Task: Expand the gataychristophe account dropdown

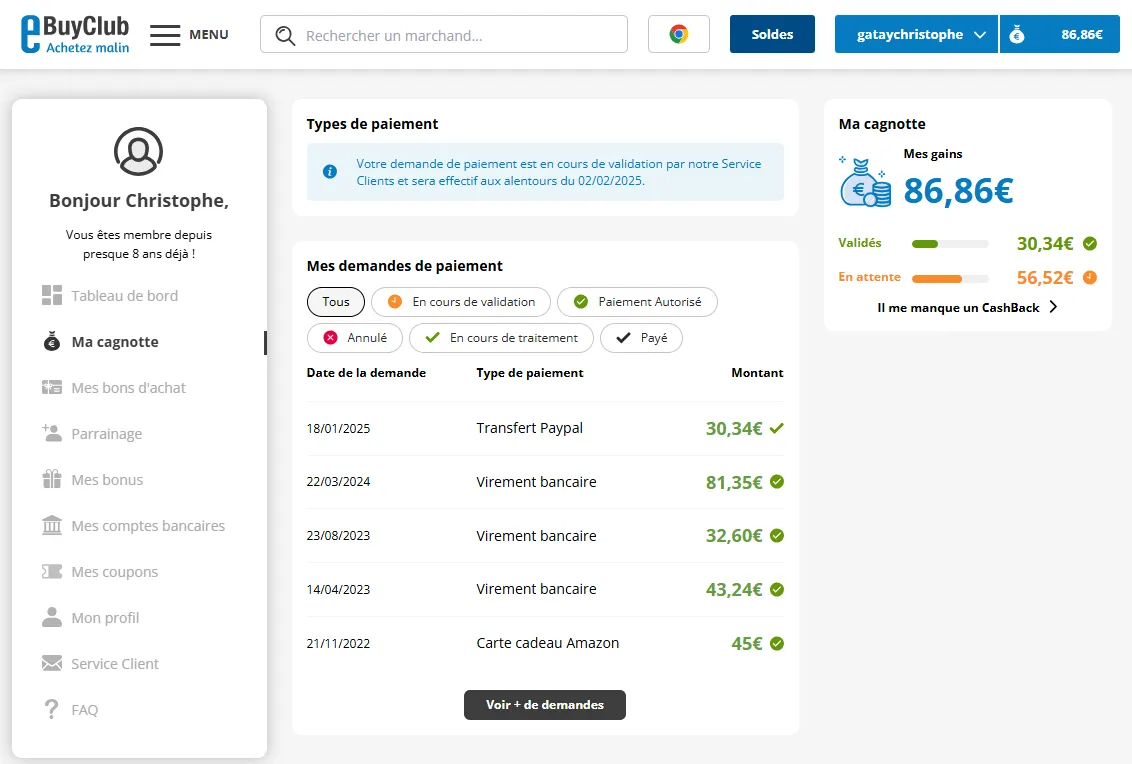Action: click(x=916, y=34)
